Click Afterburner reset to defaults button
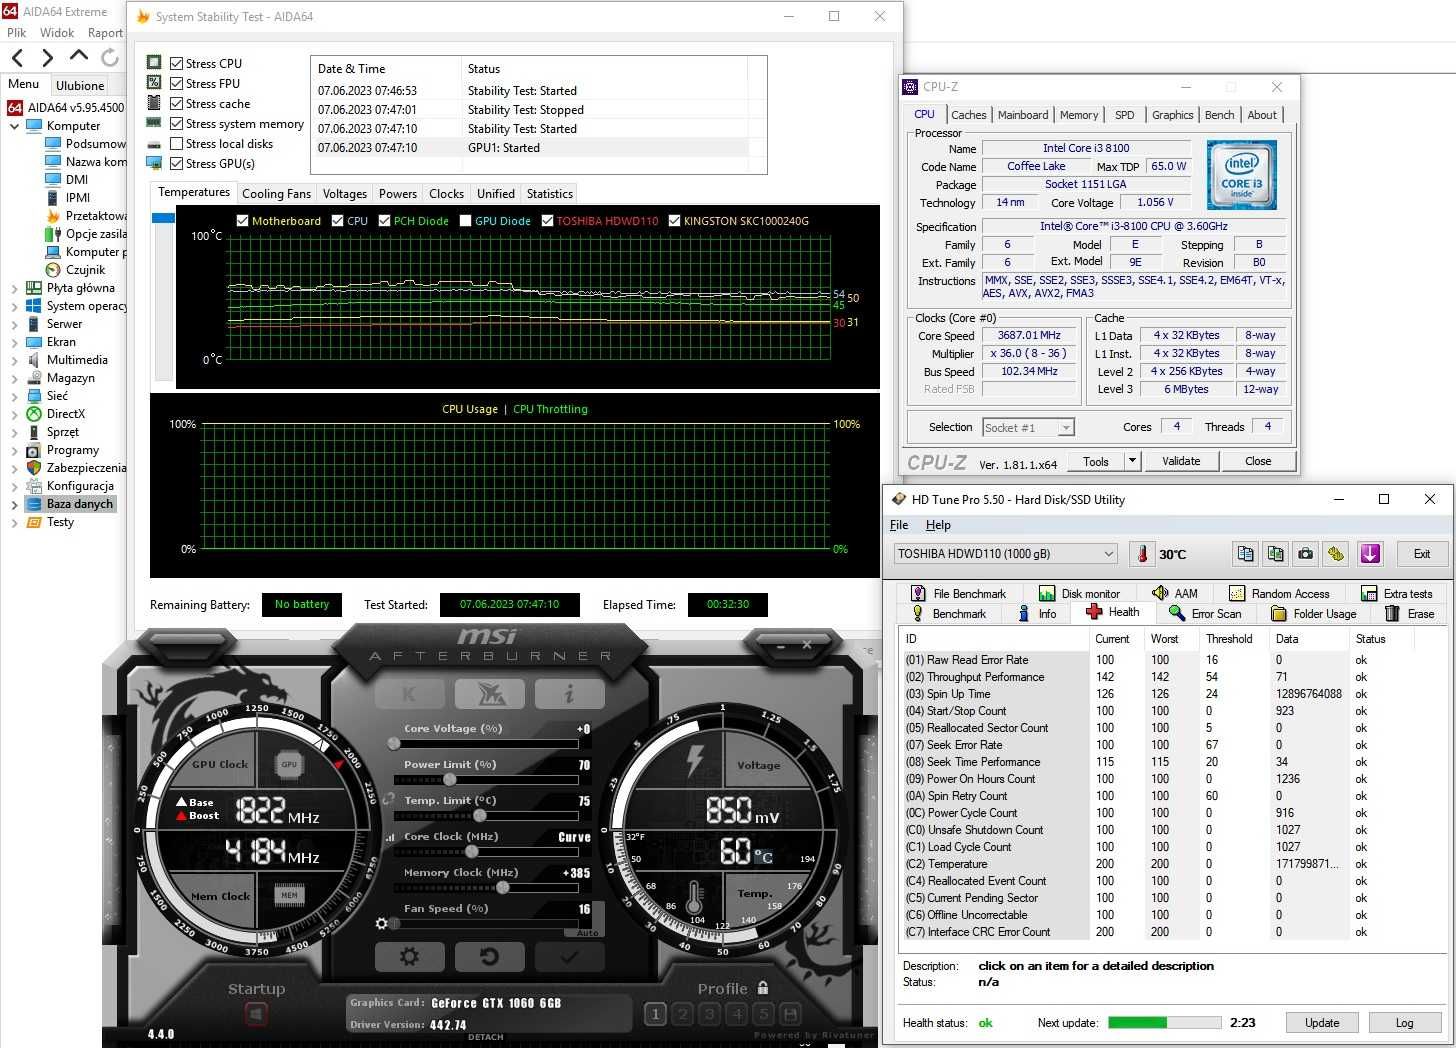1456x1048 pixels. [489, 957]
